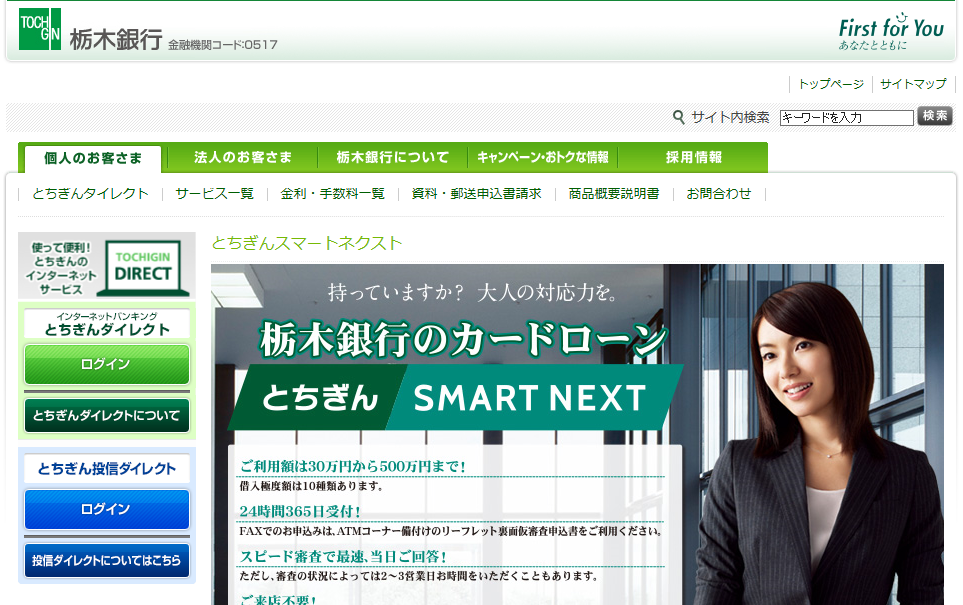The width and height of the screenshot is (963, 605).
Task: Click the 持っていますか？大人の対応力を。 tagline
Action: 473,292
